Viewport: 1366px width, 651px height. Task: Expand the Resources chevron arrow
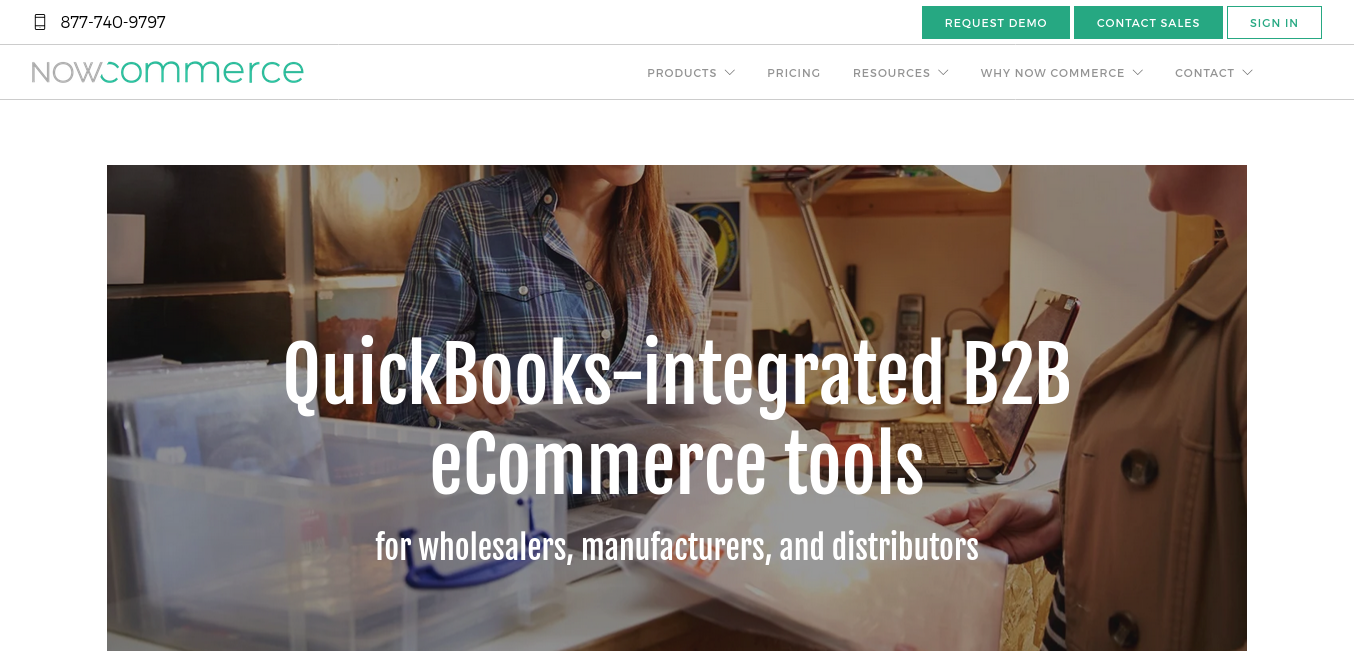point(943,73)
